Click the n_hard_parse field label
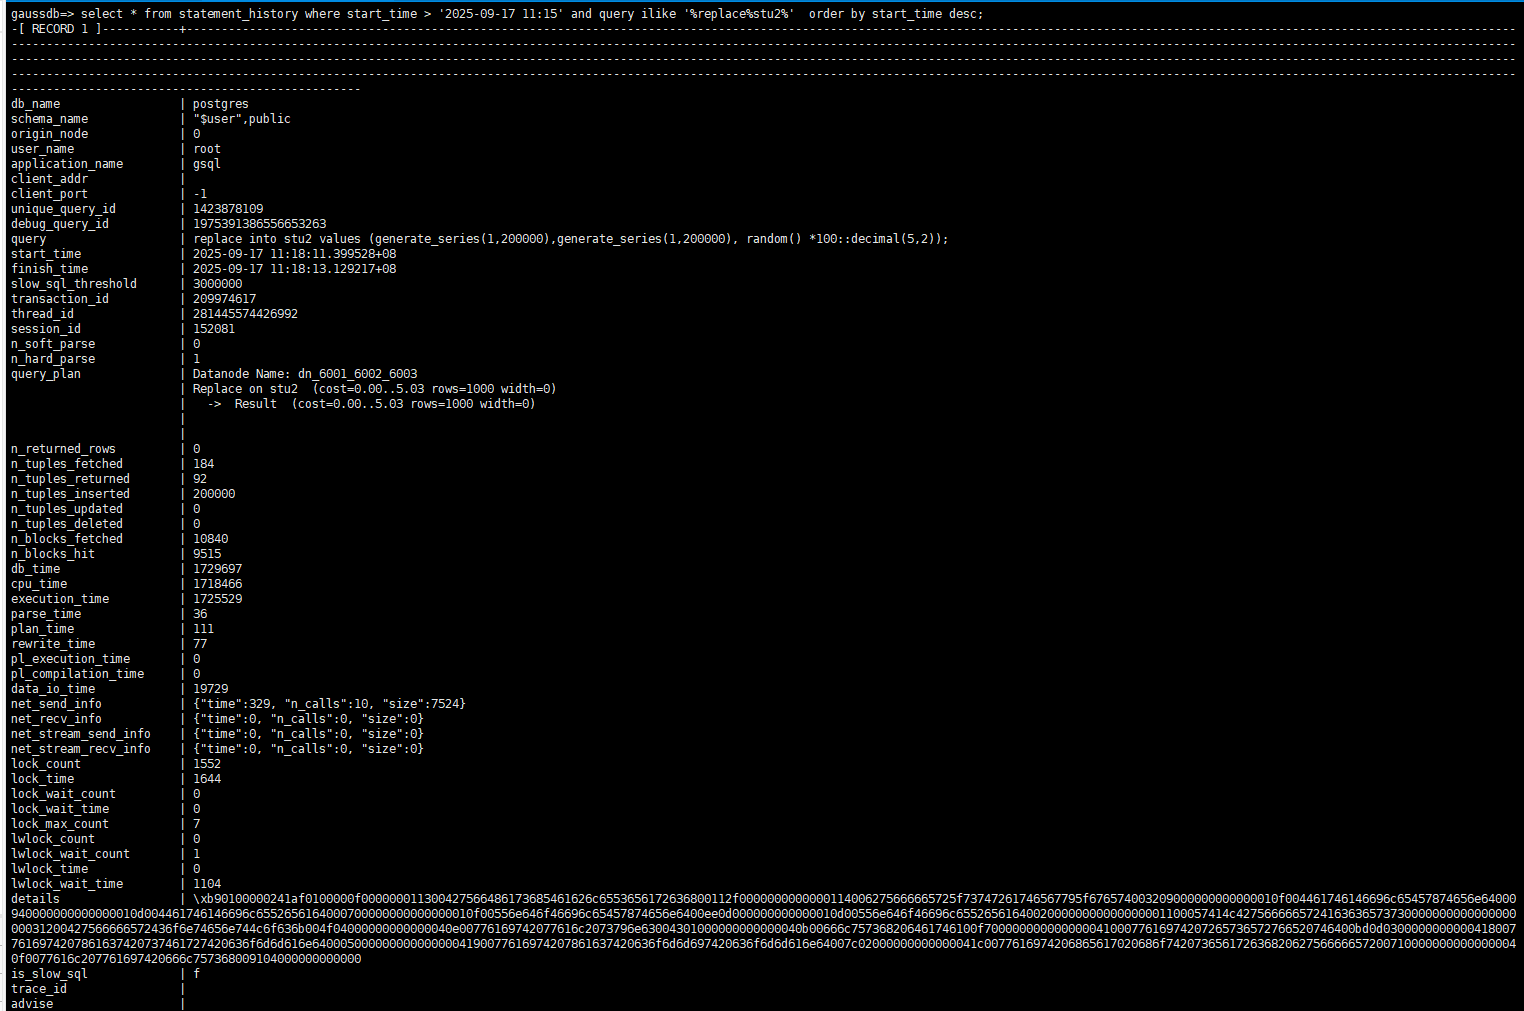 point(53,359)
